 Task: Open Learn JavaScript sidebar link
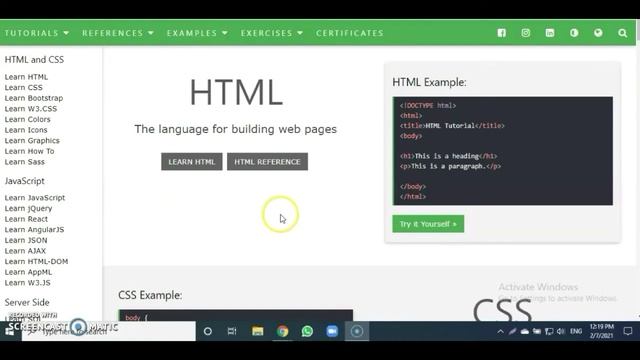point(35,198)
